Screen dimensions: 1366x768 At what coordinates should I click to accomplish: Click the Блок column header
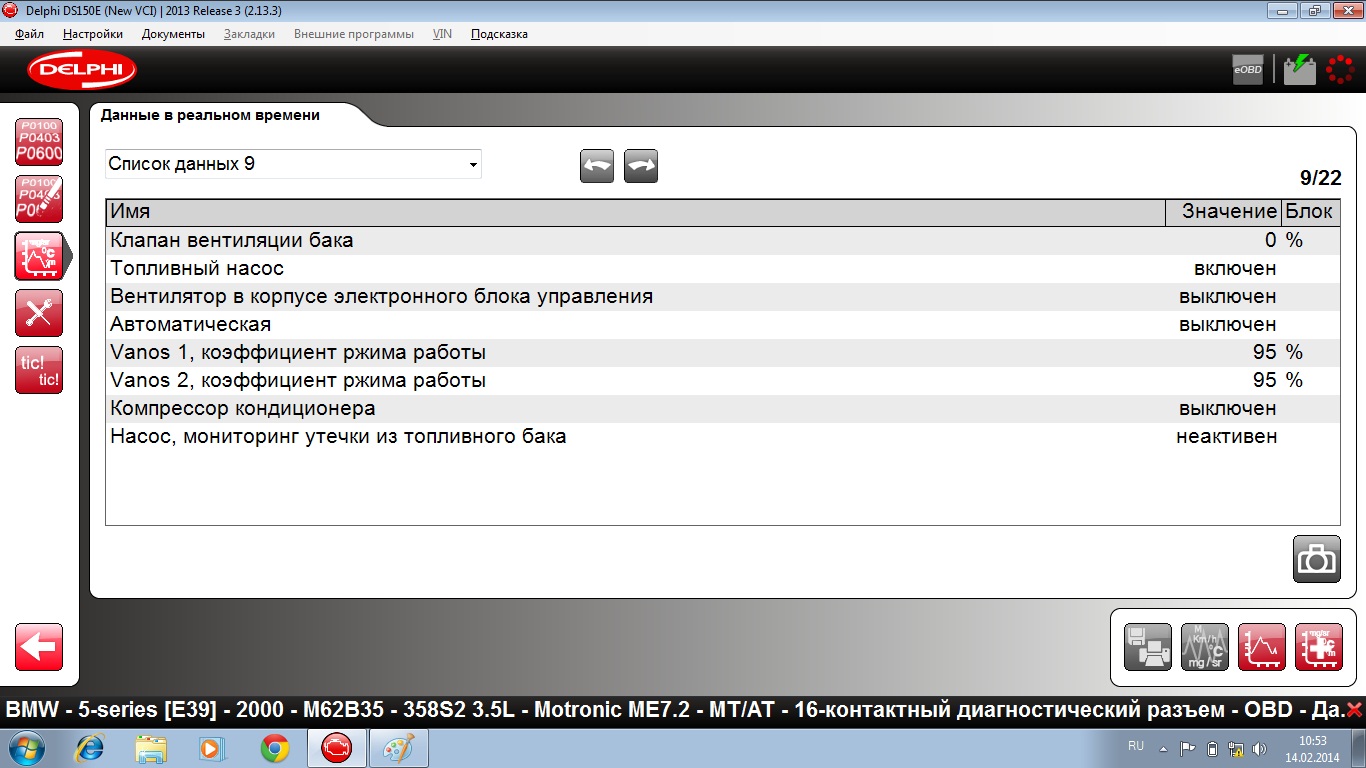[1310, 212]
